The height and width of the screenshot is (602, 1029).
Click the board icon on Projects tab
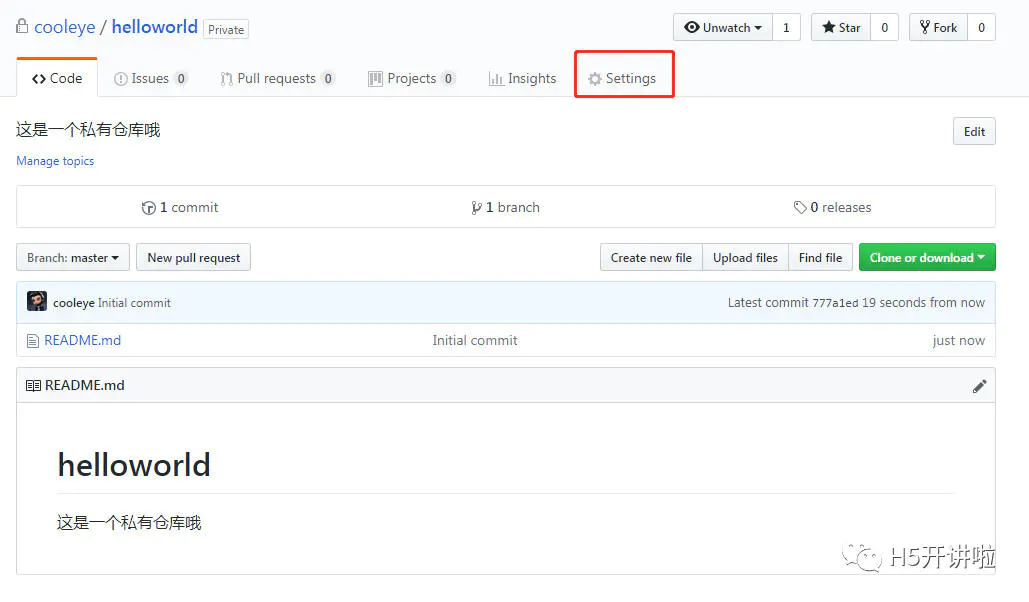[375, 79]
